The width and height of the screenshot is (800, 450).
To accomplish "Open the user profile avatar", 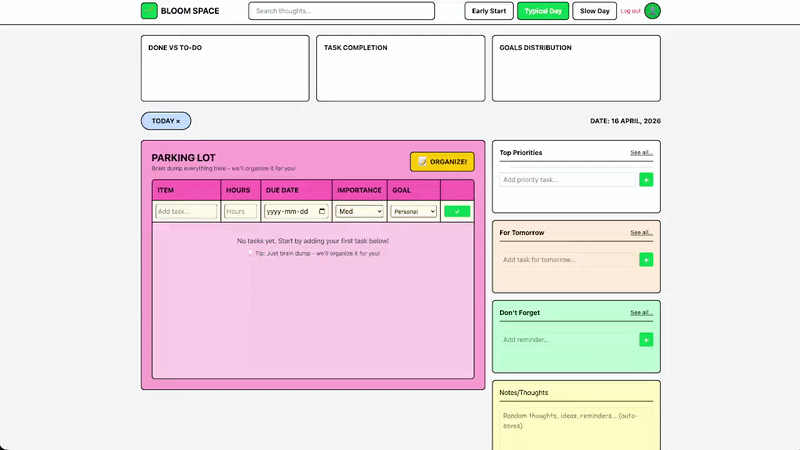I will 652,11.
